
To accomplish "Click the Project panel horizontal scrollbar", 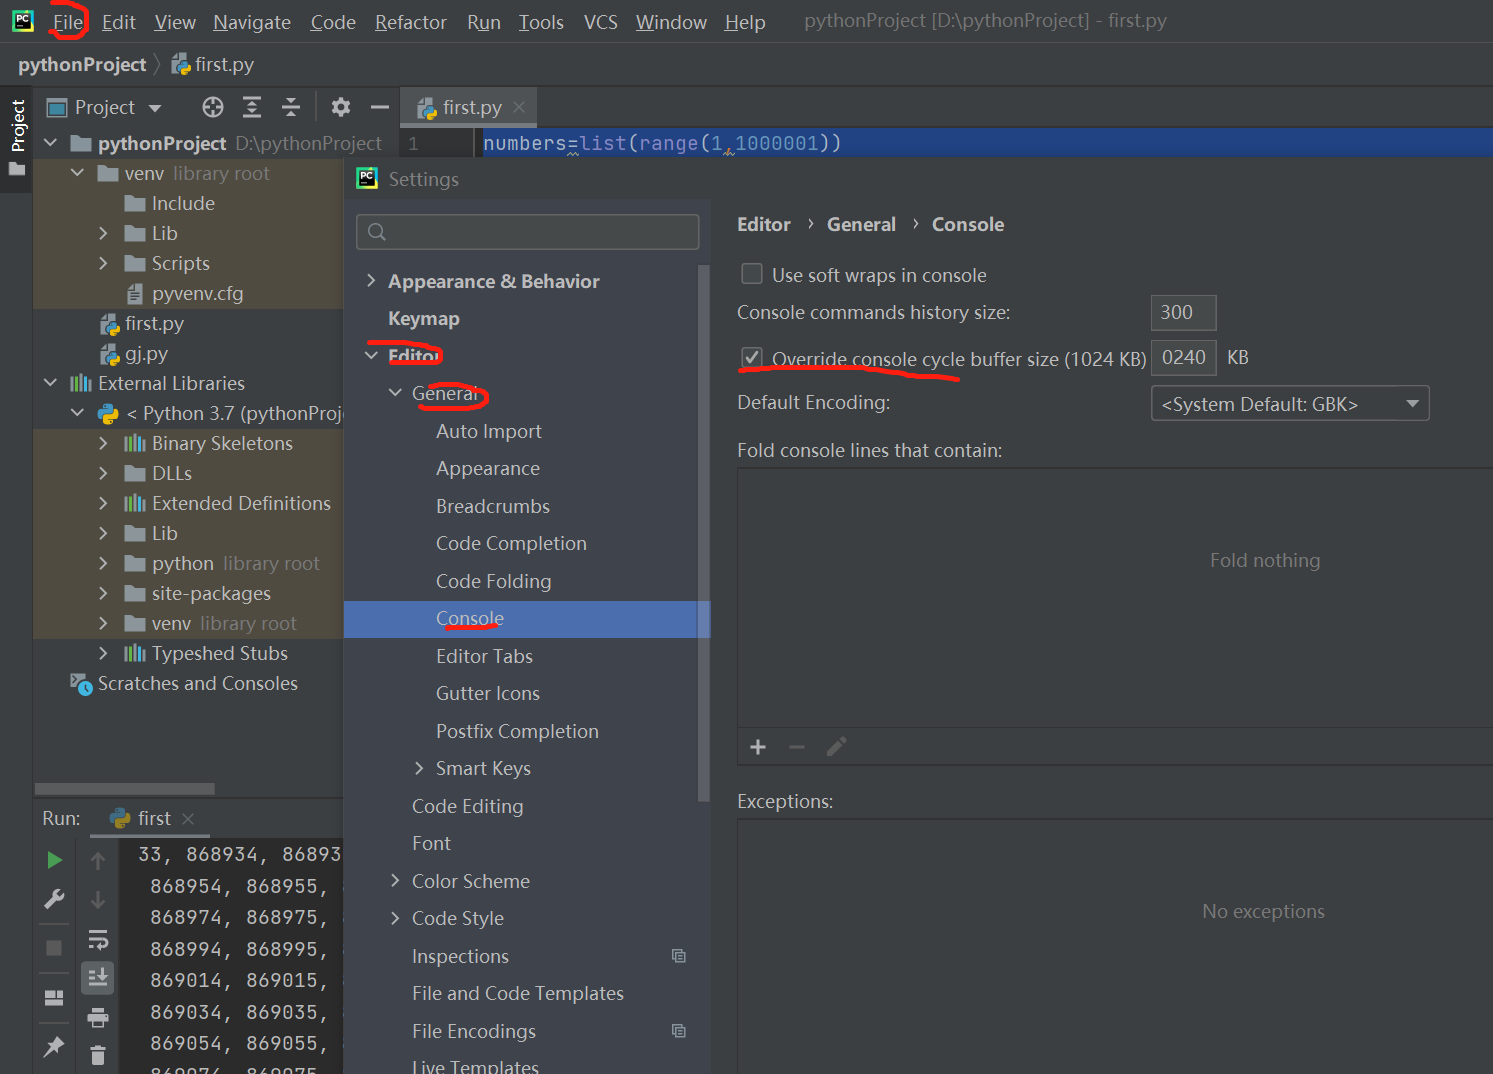I will (x=125, y=789).
